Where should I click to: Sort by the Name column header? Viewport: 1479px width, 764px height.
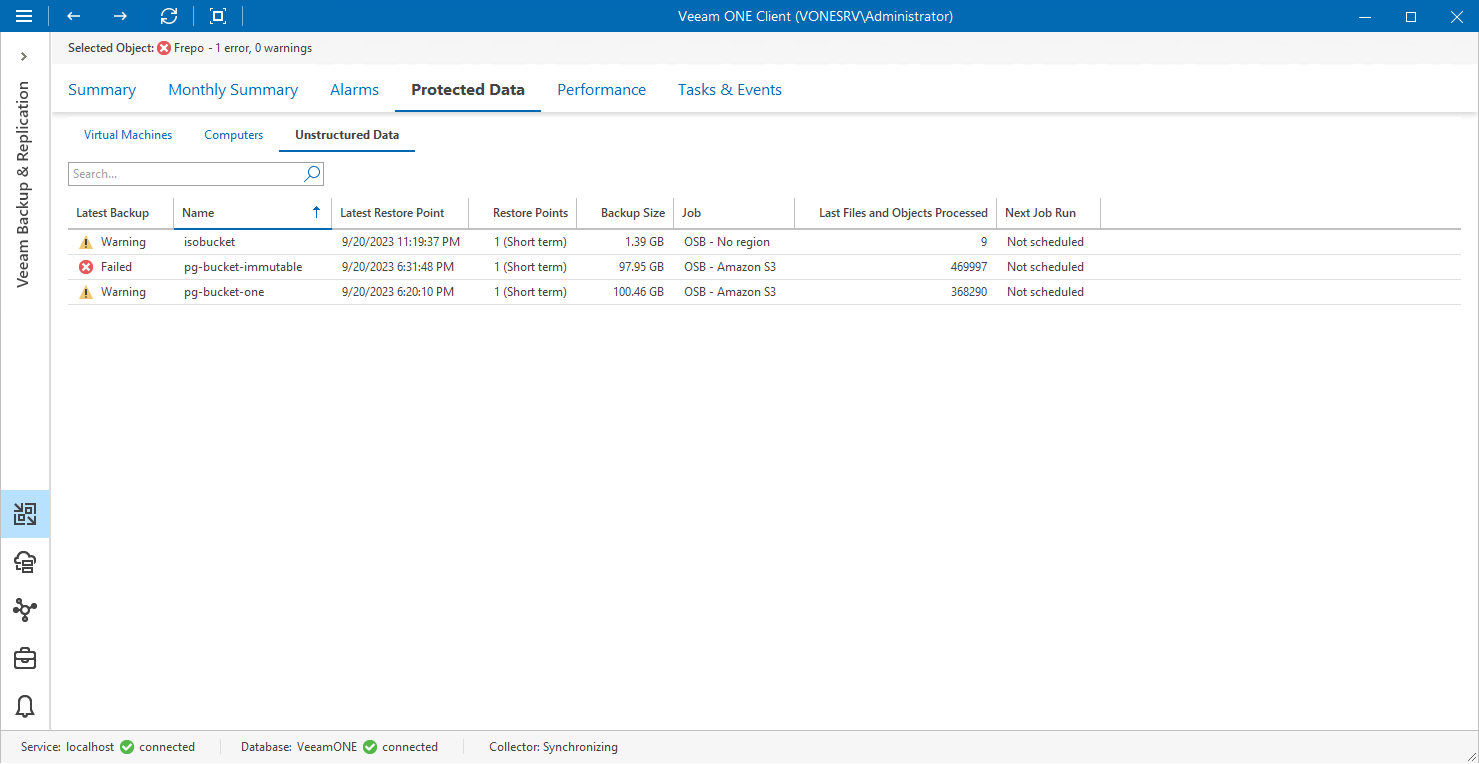point(198,213)
